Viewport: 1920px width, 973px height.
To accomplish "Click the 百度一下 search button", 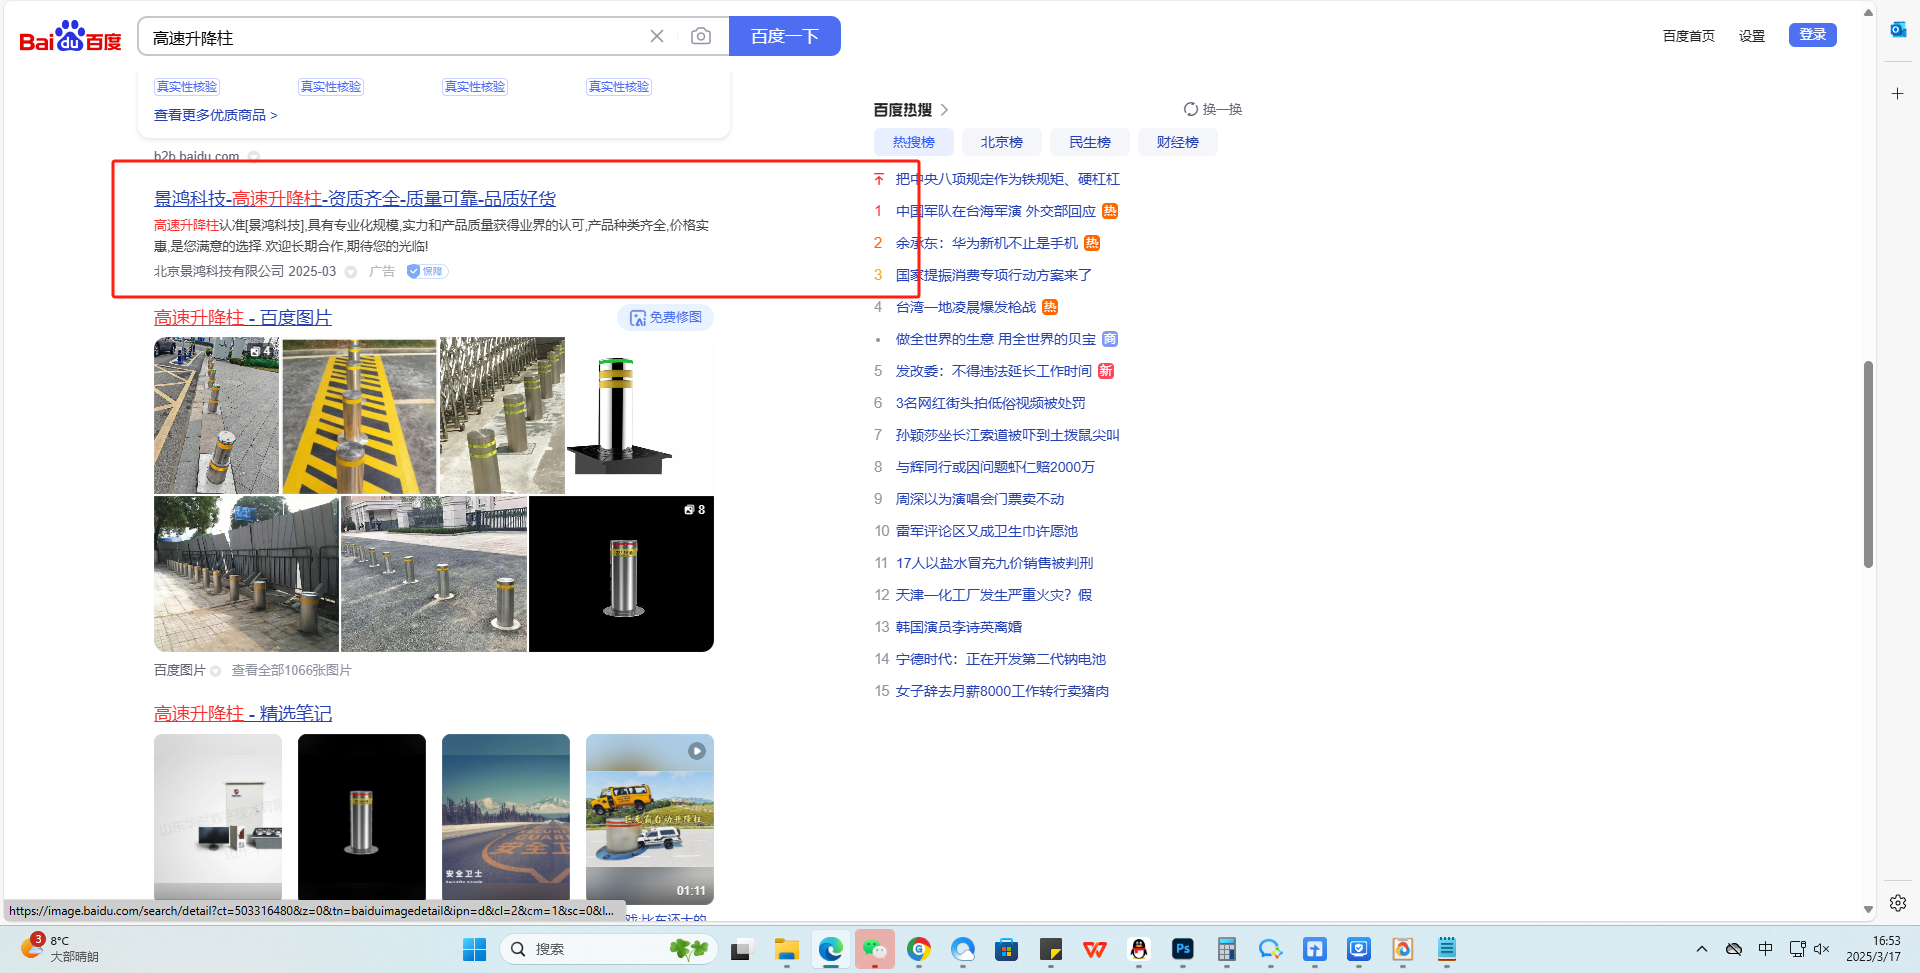I will (x=785, y=36).
